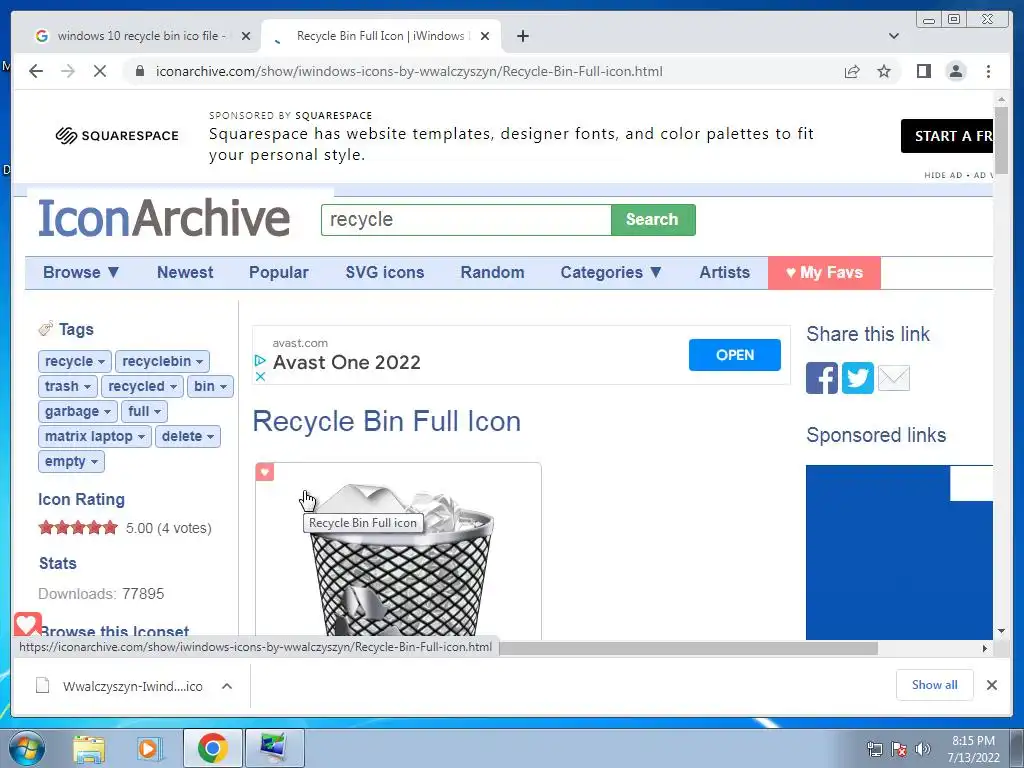Click the Squarespace logo
Image resolution: width=1024 pixels, height=768 pixels.
point(117,135)
